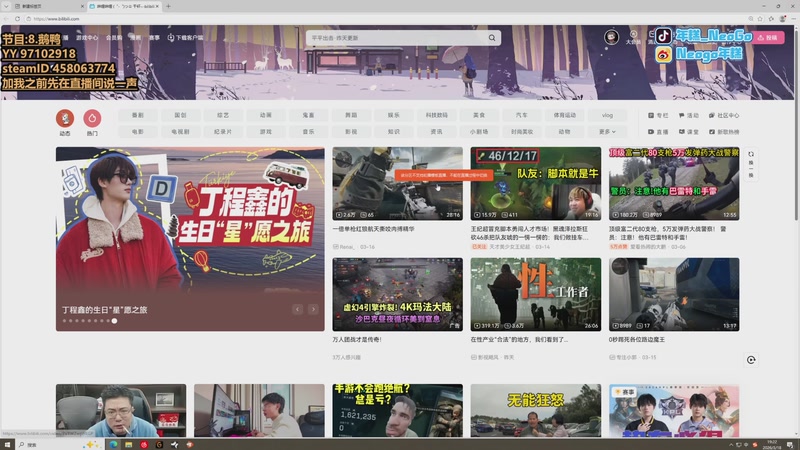Select the 综艺 category

tap(223, 115)
